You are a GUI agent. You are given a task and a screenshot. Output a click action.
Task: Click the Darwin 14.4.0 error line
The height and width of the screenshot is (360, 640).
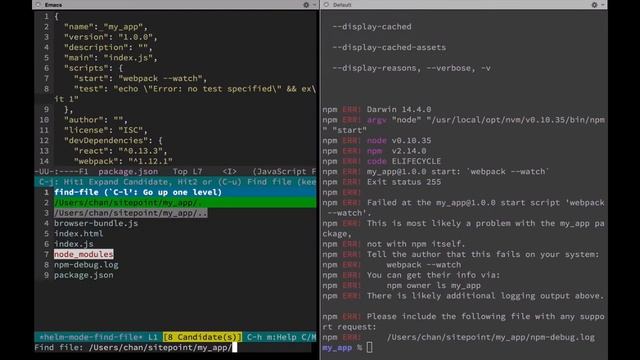point(376,109)
